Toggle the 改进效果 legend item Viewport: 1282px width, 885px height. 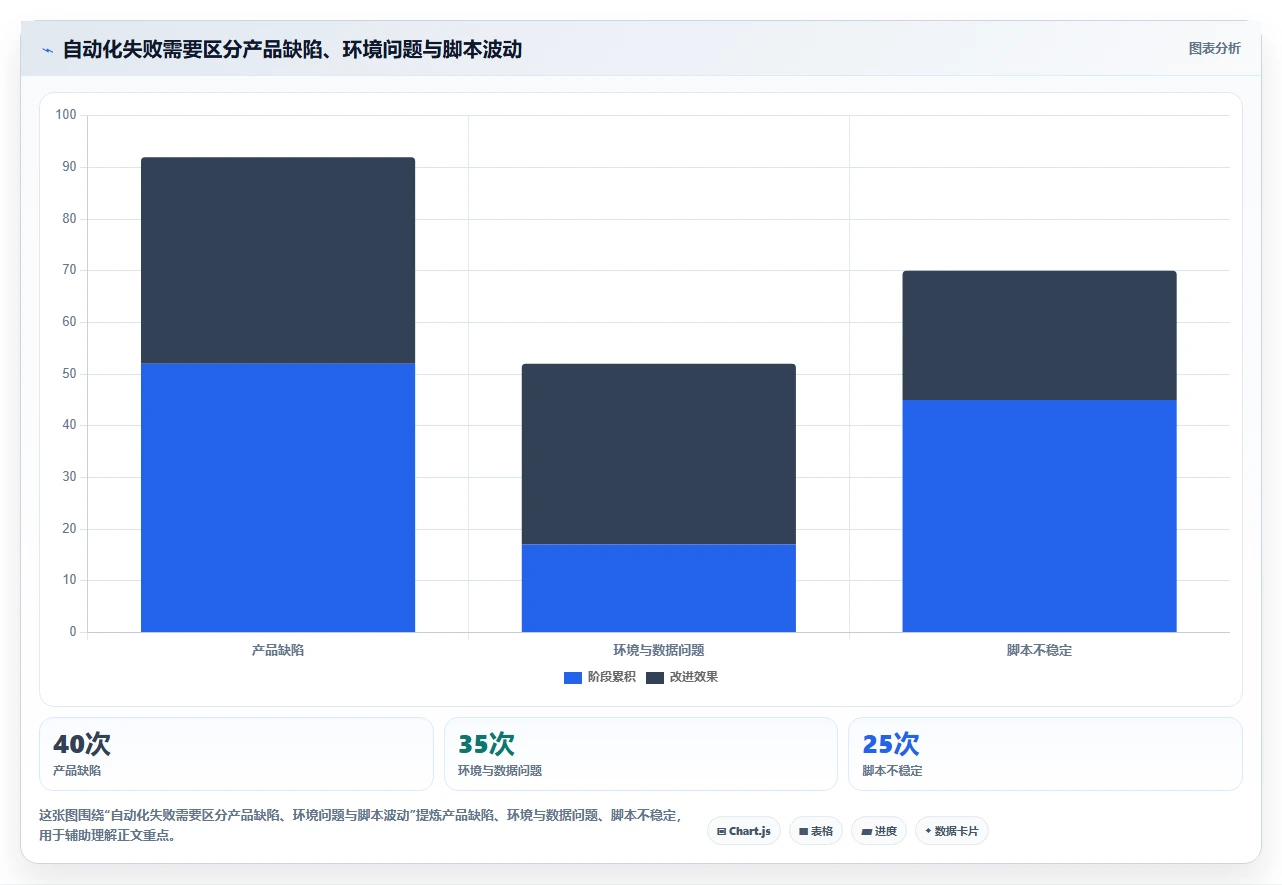682,677
